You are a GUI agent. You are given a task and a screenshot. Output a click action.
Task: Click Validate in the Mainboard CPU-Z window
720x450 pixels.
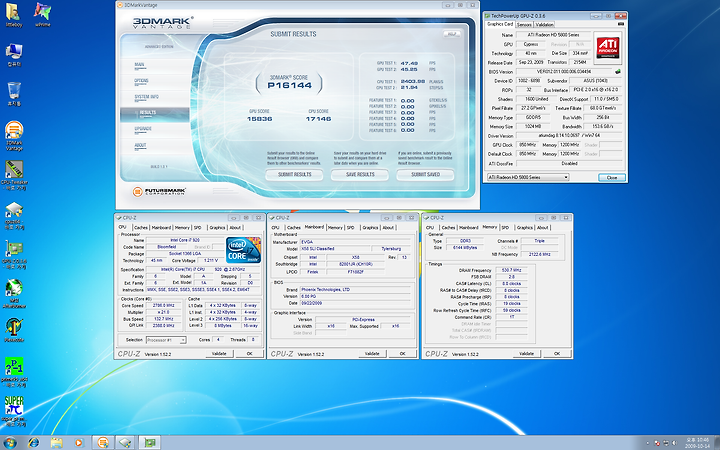[372, 354]
